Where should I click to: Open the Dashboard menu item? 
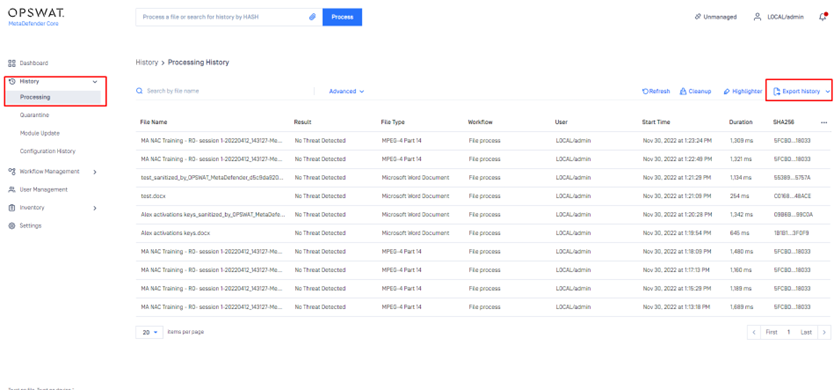coord(34,63)
